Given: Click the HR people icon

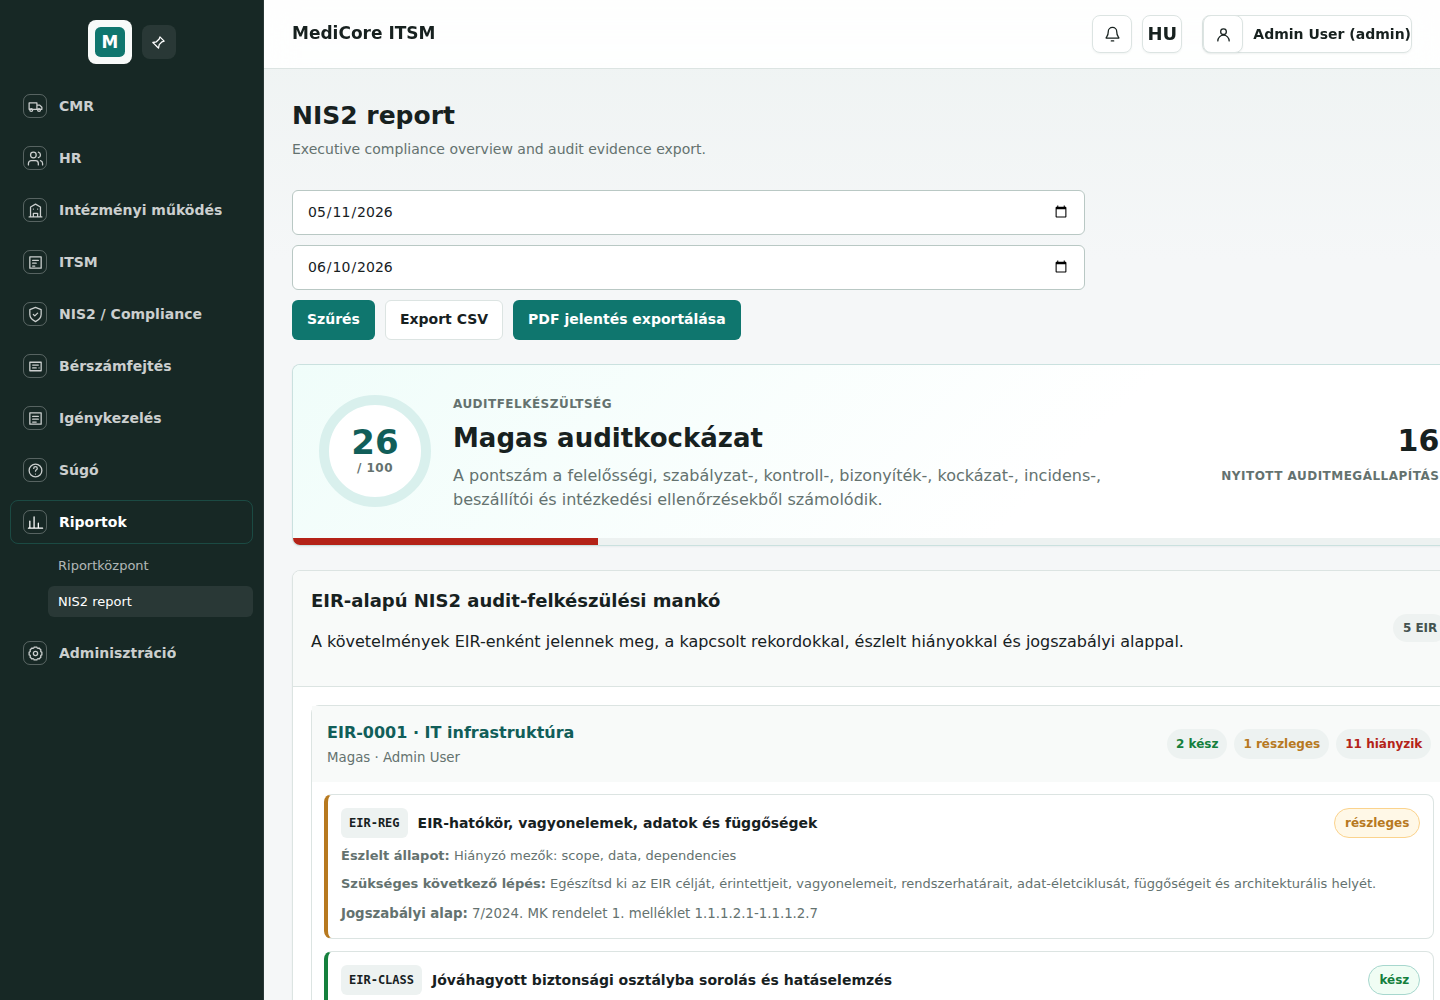Looking at the screenshot, I should coord(35,158).
